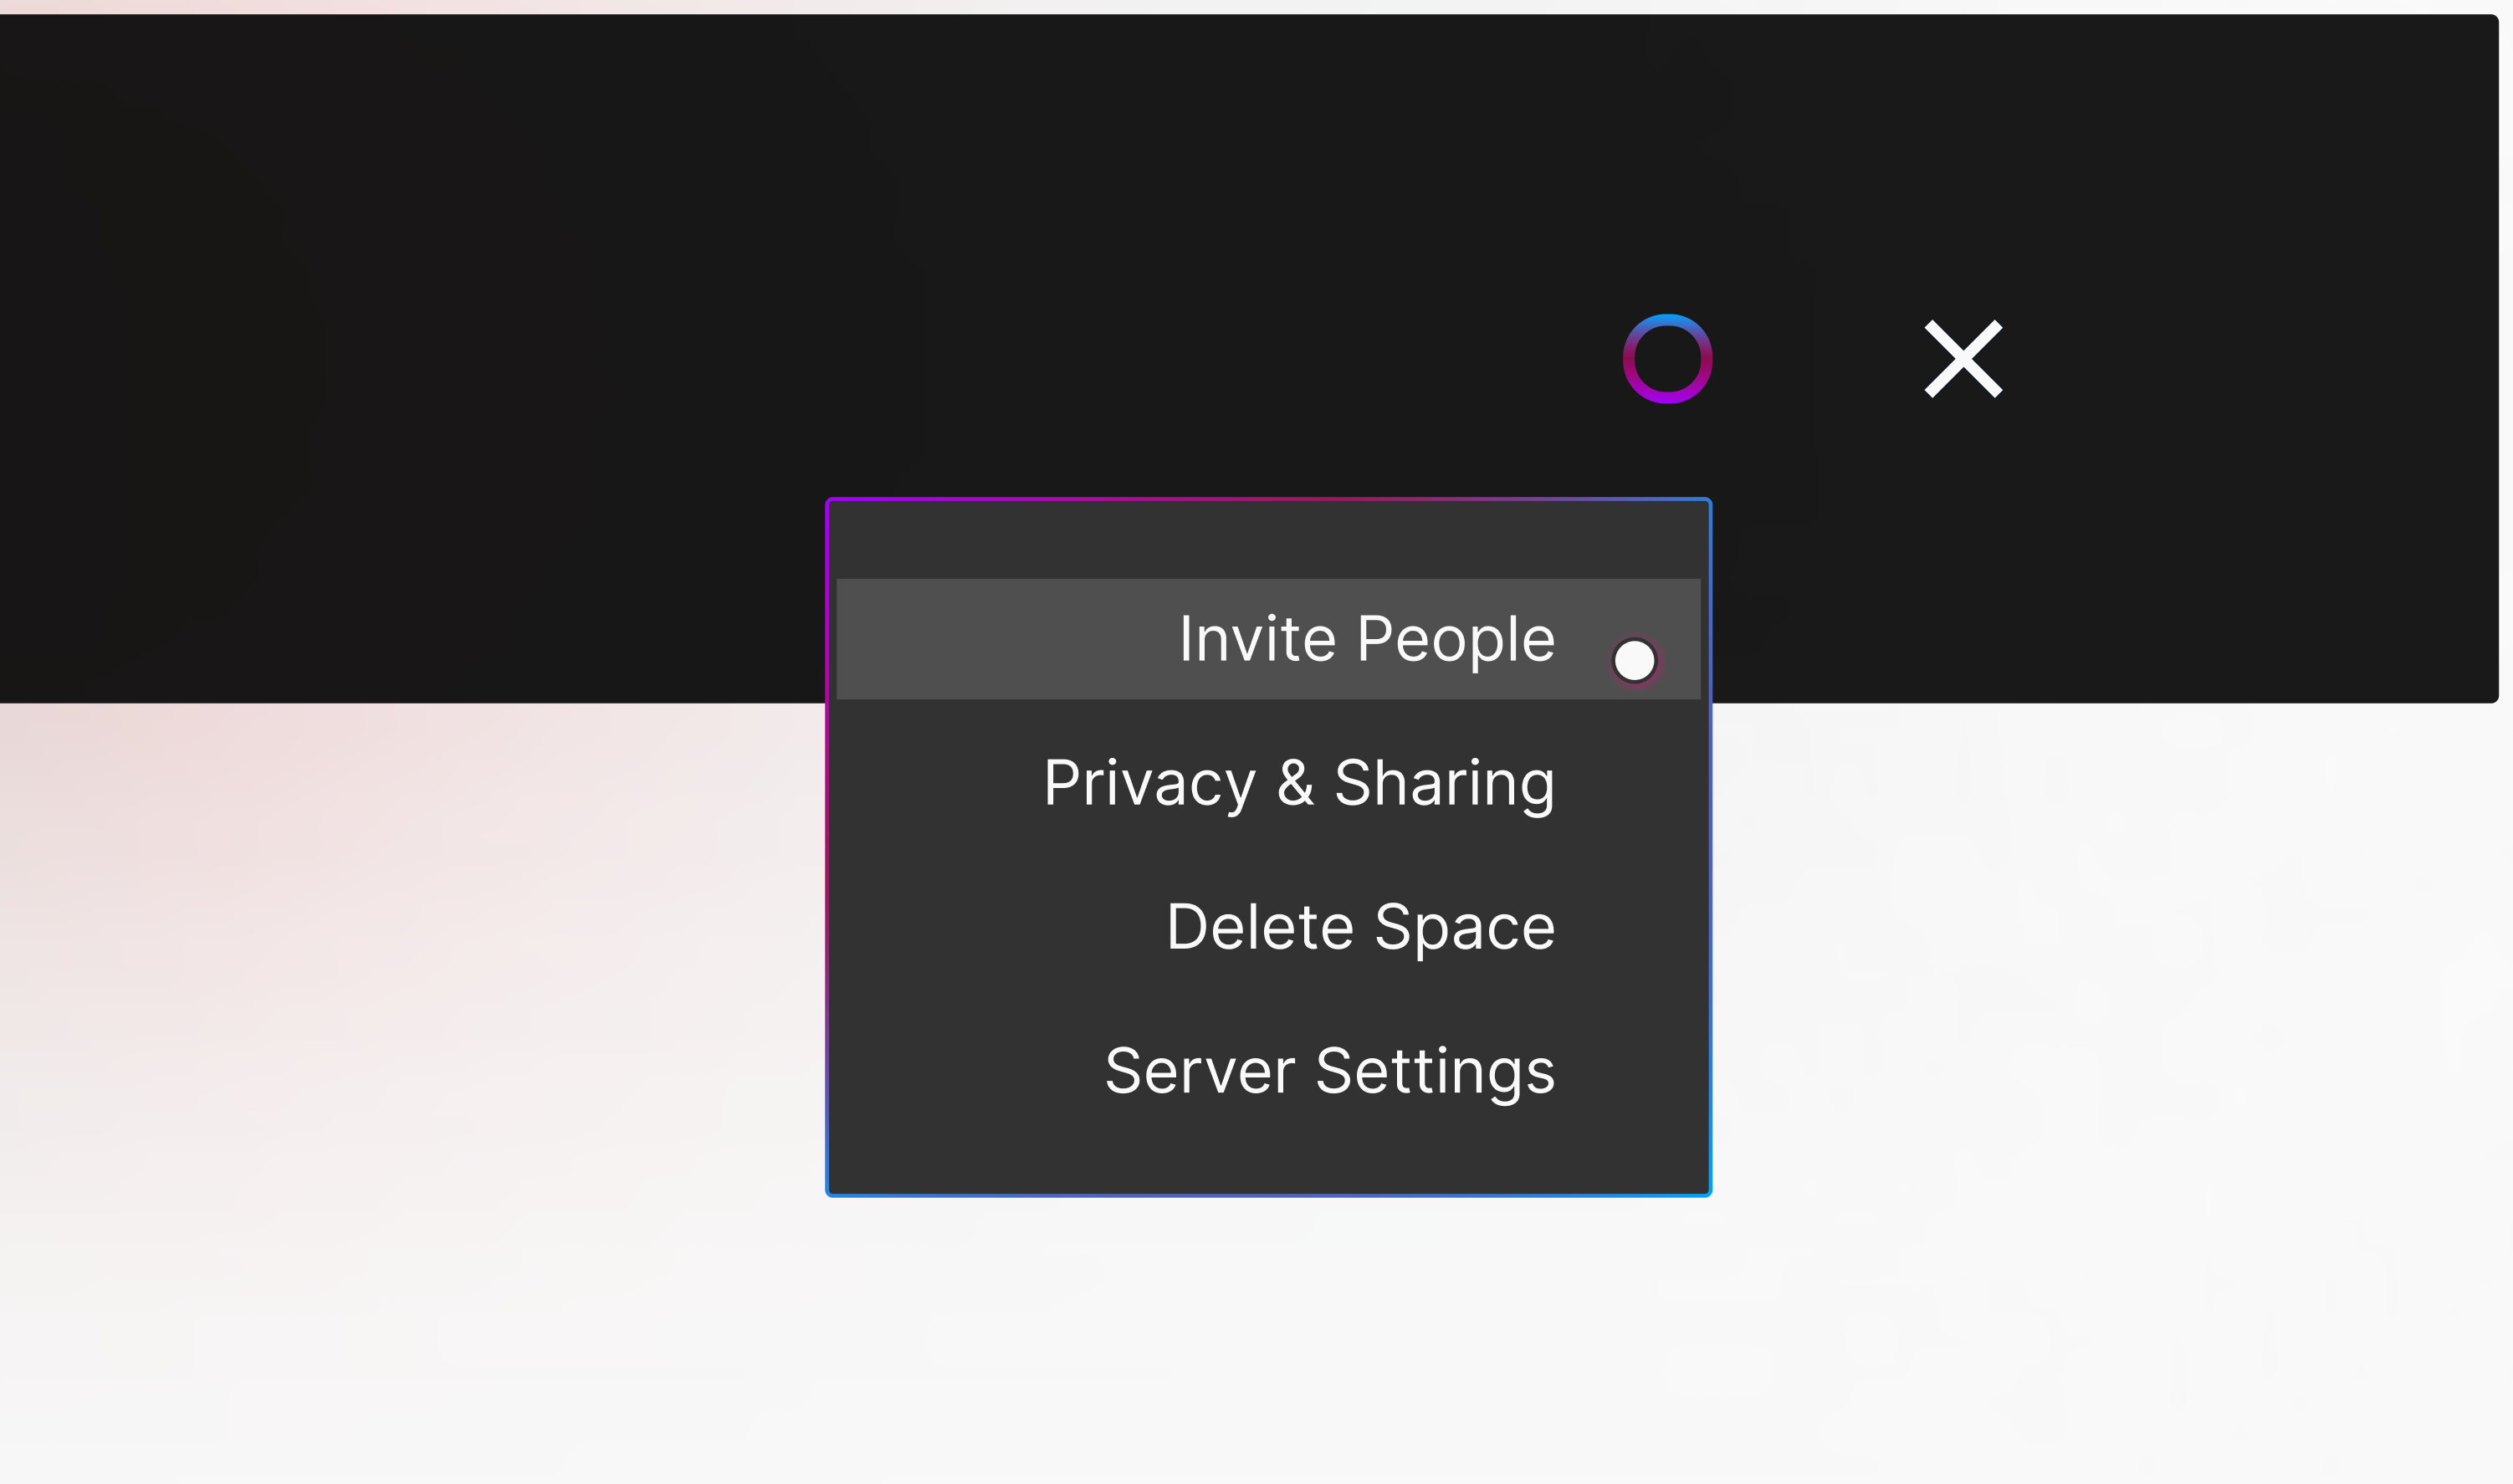Dismiss the header using the X icon
The height and width of the screenshot is (1484, 2513).
coord(1963,359)
